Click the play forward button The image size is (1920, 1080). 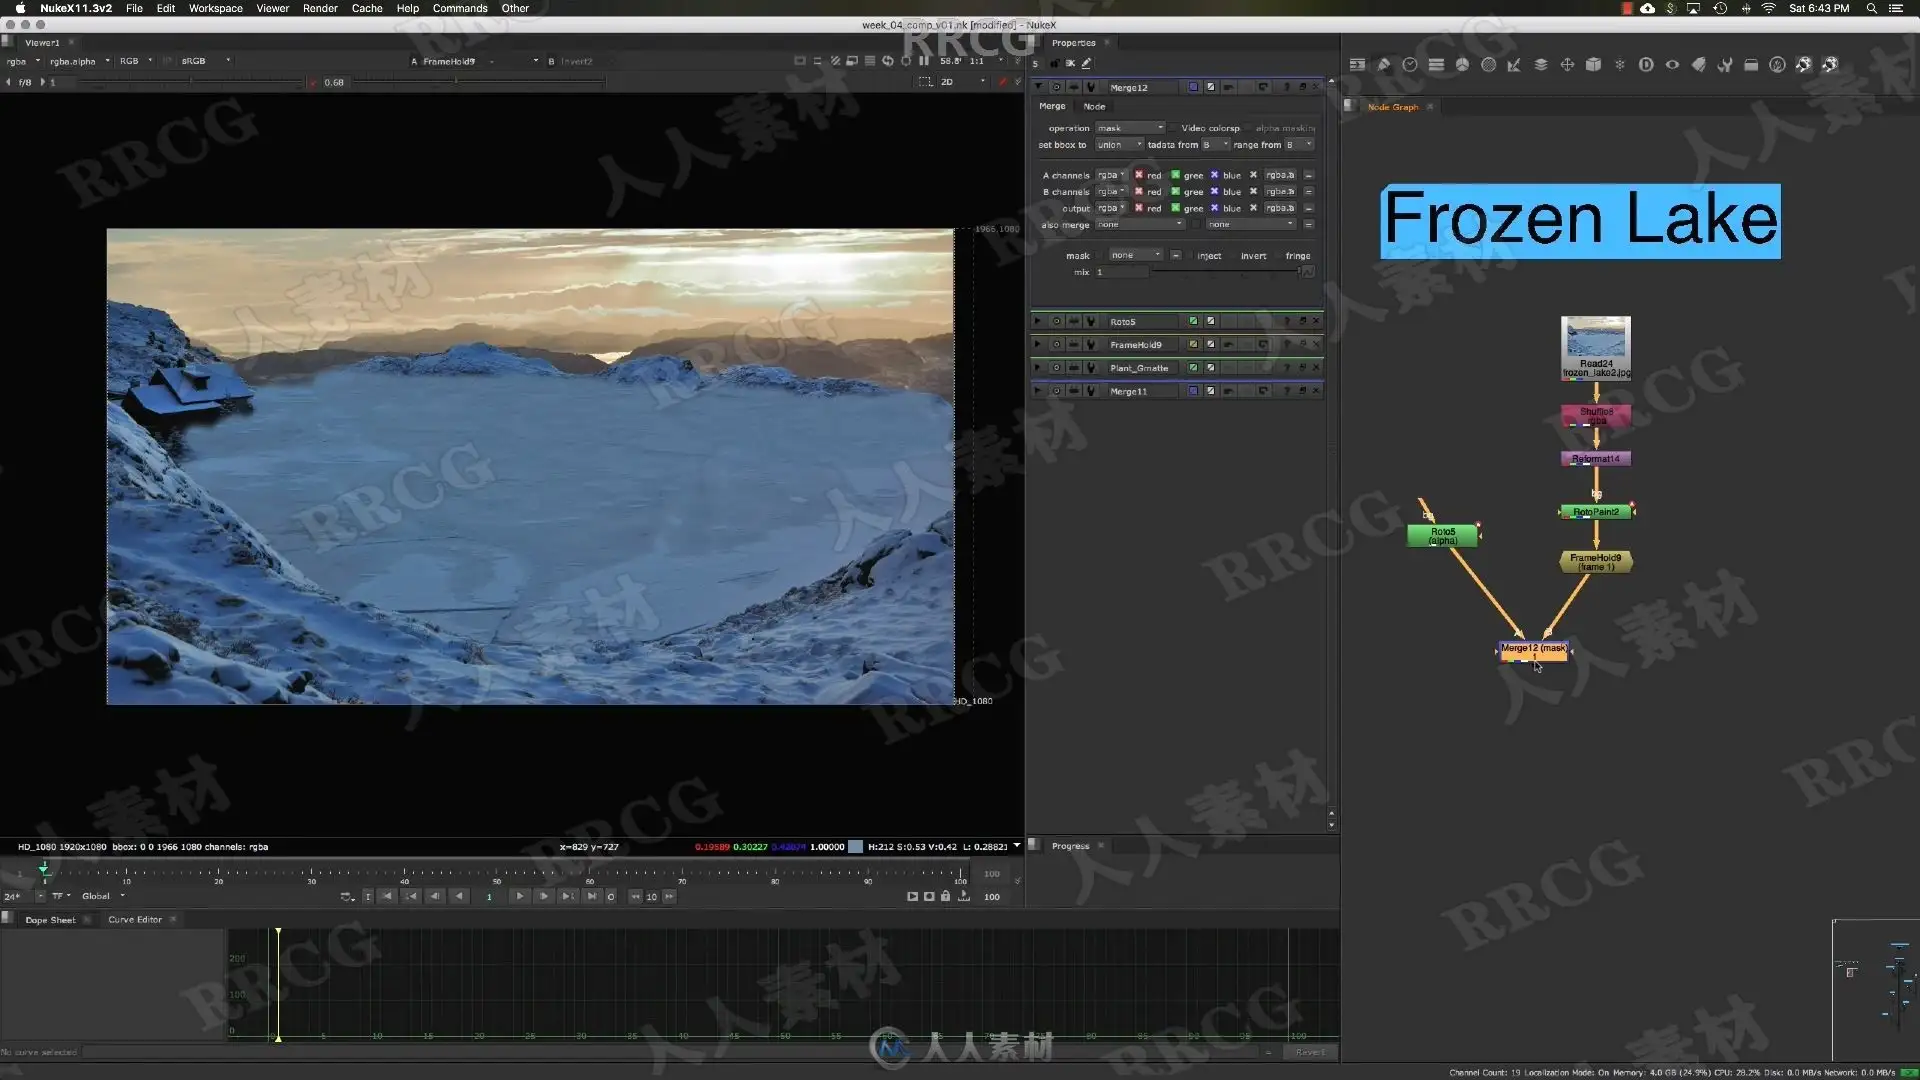coord(520,896)
